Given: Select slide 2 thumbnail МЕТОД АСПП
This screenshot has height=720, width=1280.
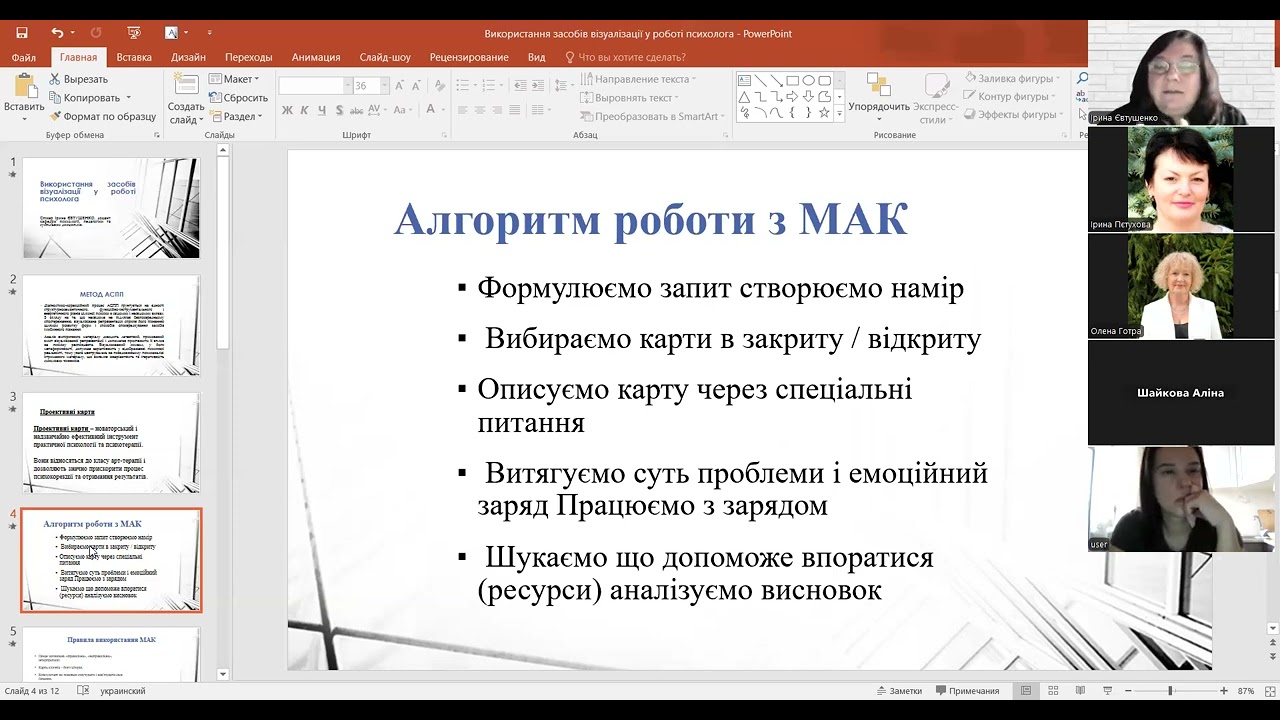Looking at the screenshot, I should [x=111, y=326].
